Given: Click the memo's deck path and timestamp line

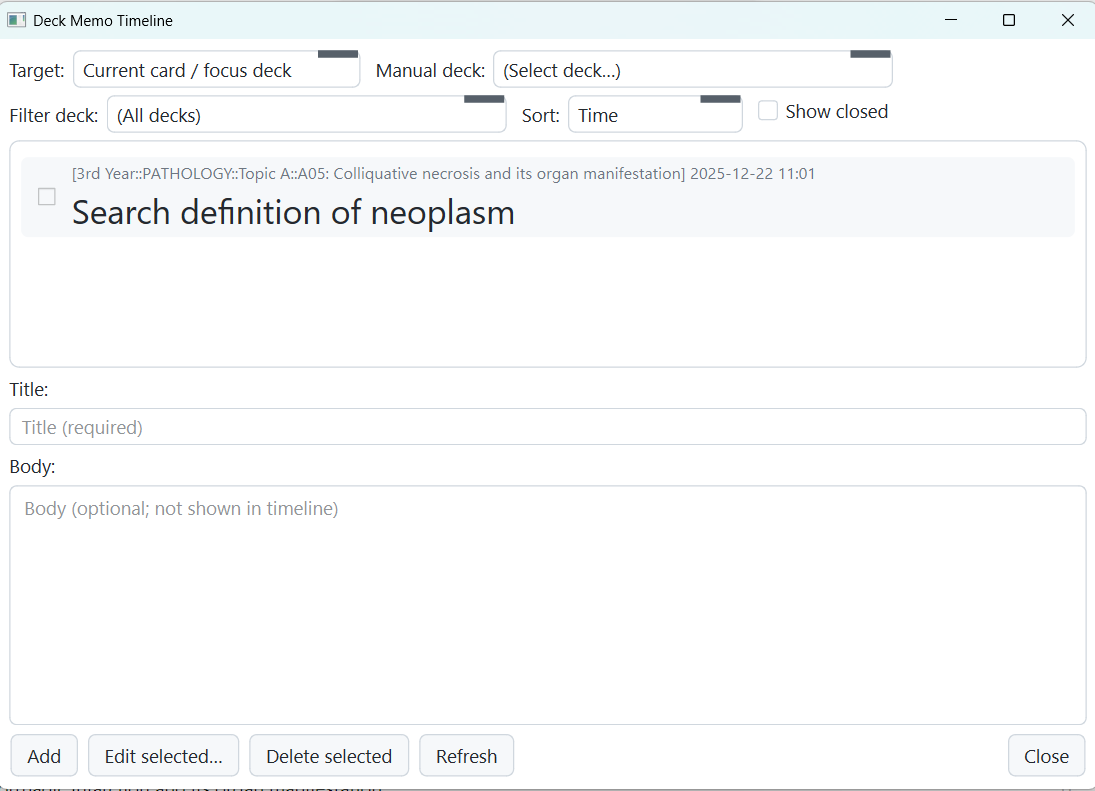Looking at the screenshot, I should coord(443,174).
